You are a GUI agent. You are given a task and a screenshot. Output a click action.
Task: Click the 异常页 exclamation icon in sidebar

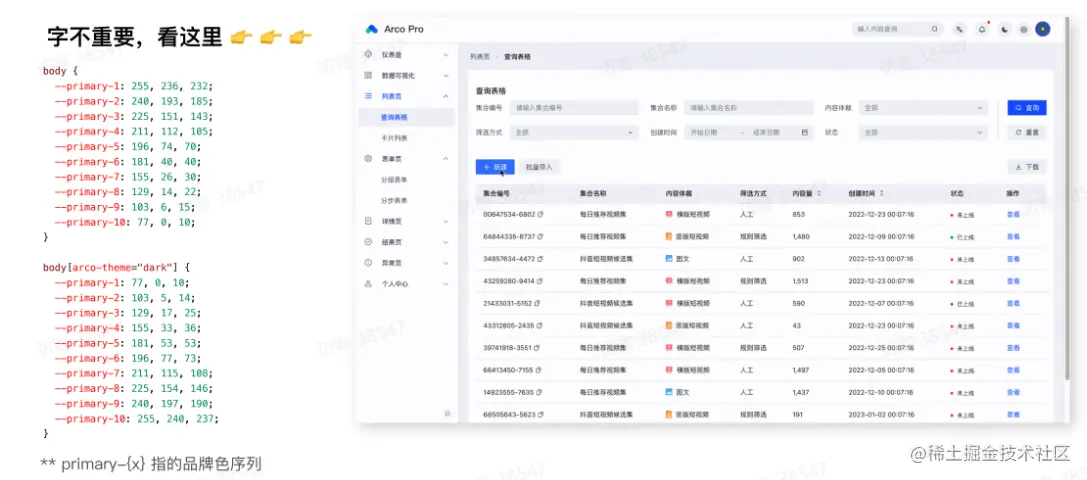(x=368, y=263)
